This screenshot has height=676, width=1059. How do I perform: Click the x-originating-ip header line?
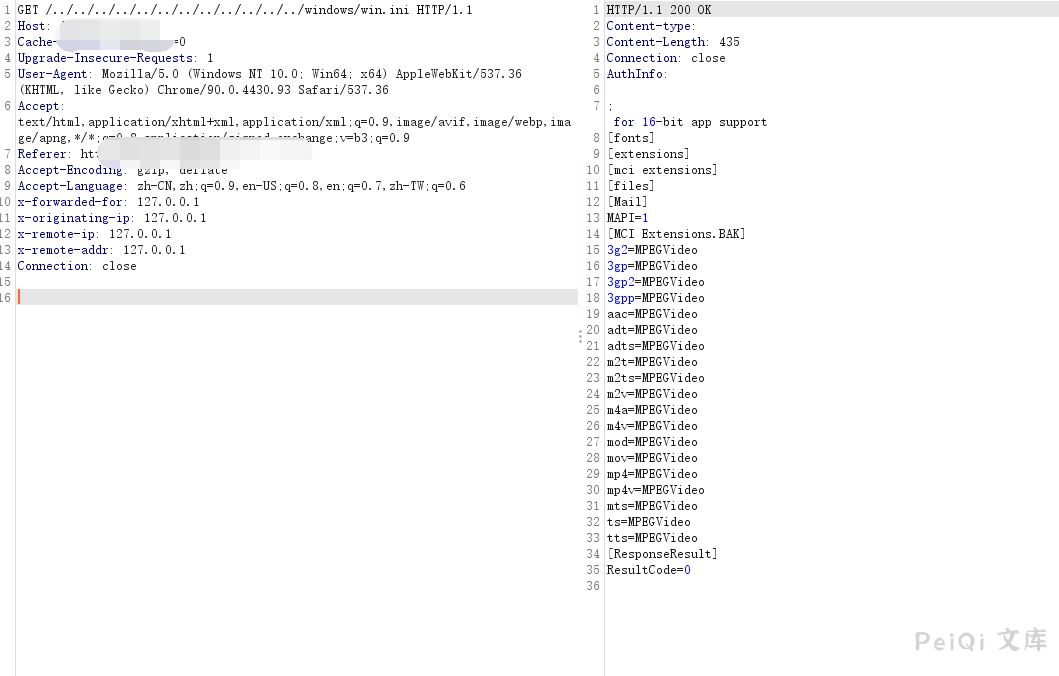pos(112,218)
